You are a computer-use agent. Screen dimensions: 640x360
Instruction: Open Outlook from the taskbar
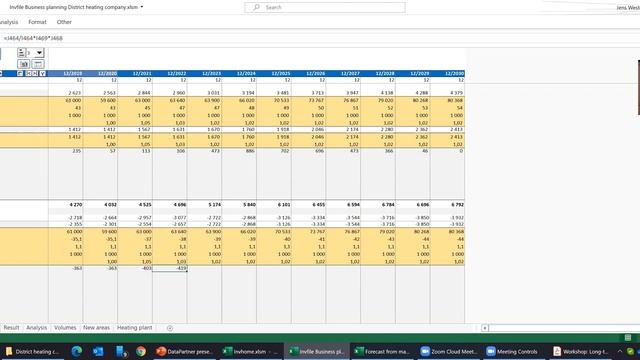point(98,351)
